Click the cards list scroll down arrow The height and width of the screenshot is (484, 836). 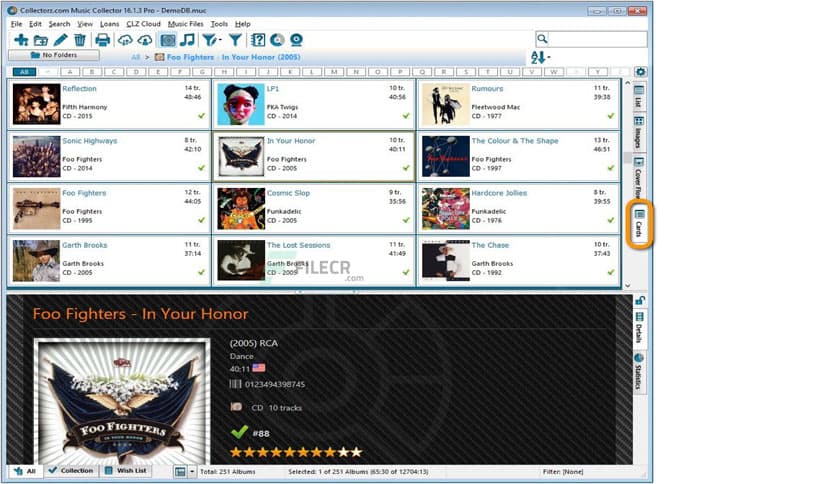(628, 285)
